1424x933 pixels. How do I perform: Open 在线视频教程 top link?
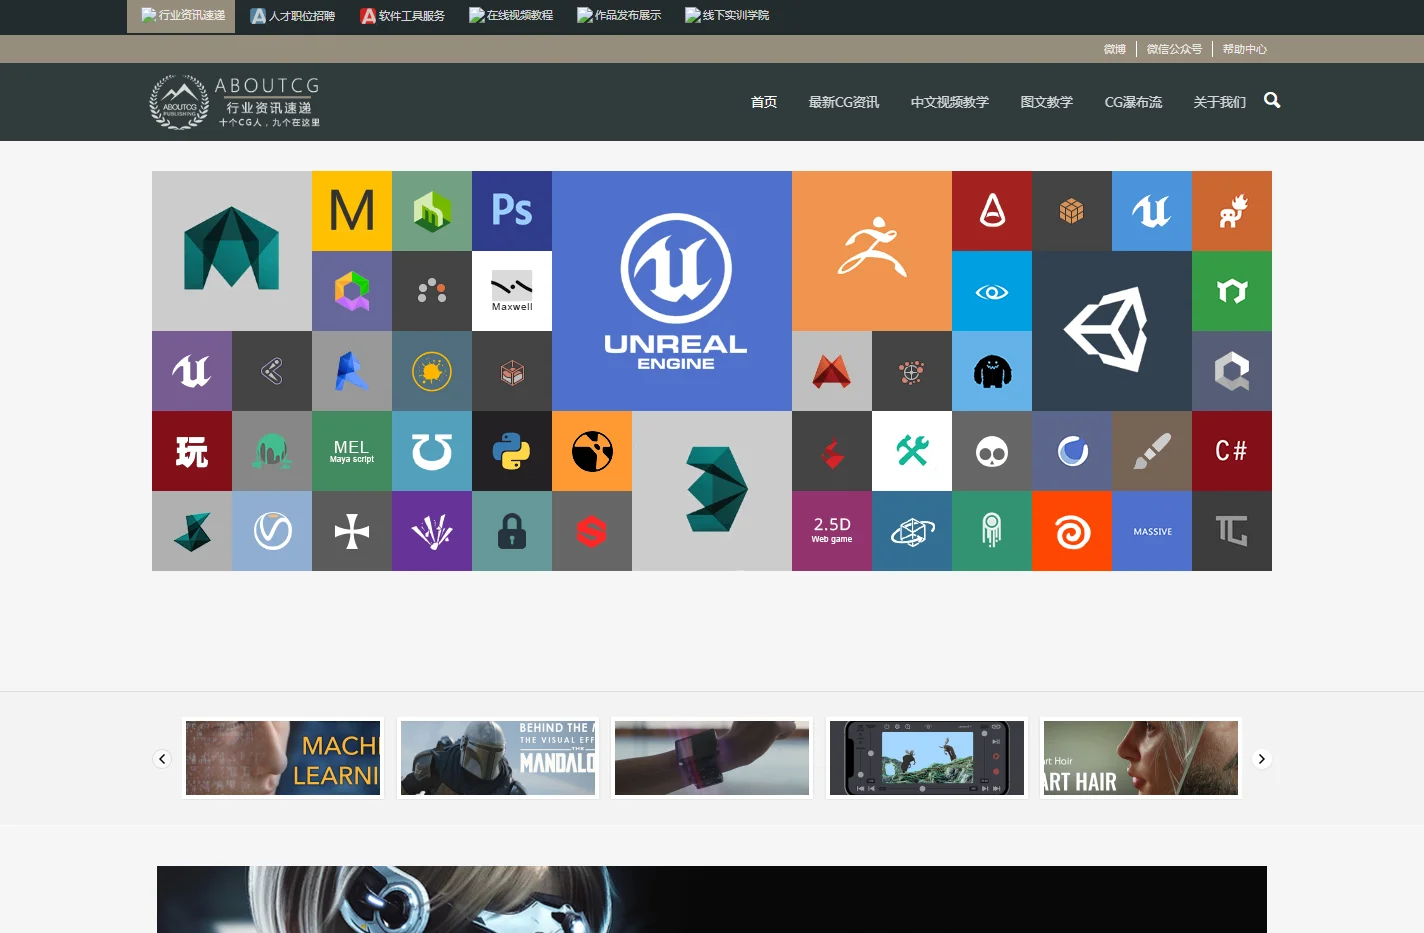pos(511,16)
